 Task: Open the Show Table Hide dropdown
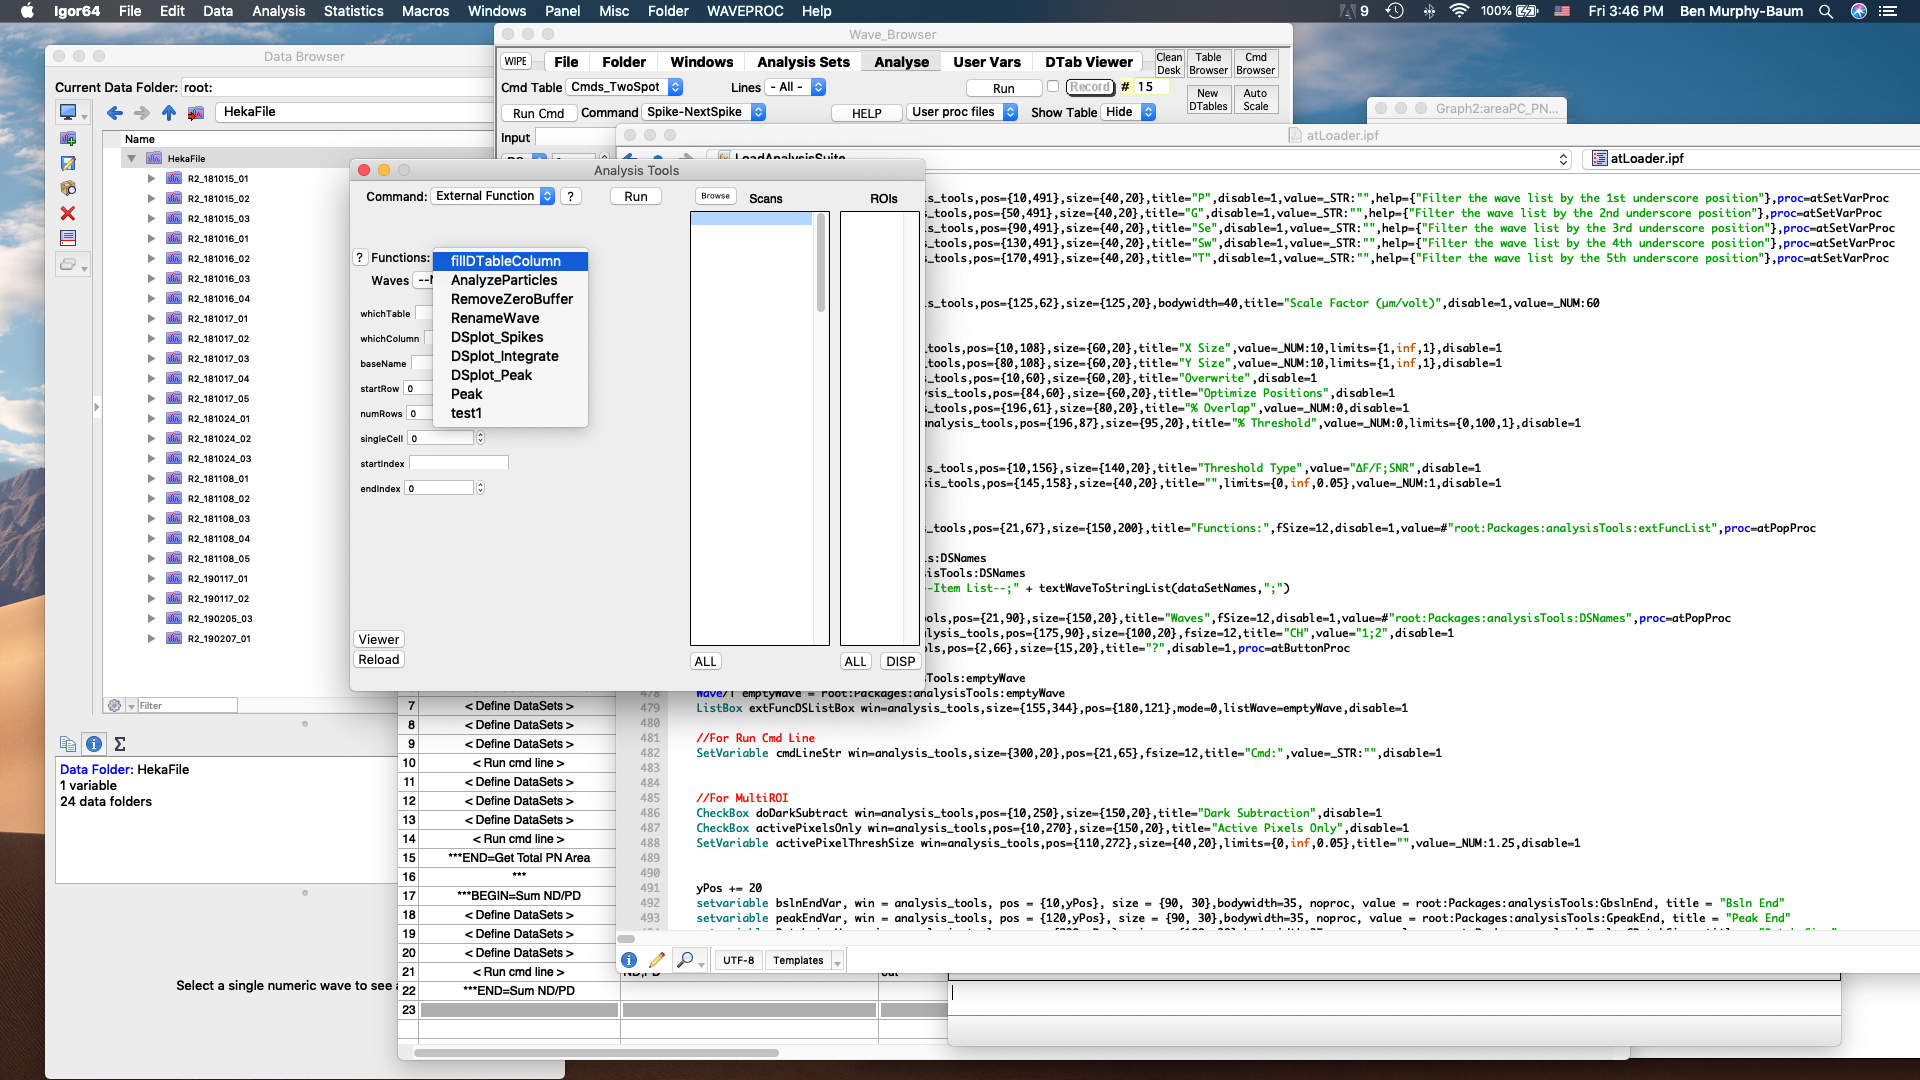pyautogui.click(x=1129, y=112)
